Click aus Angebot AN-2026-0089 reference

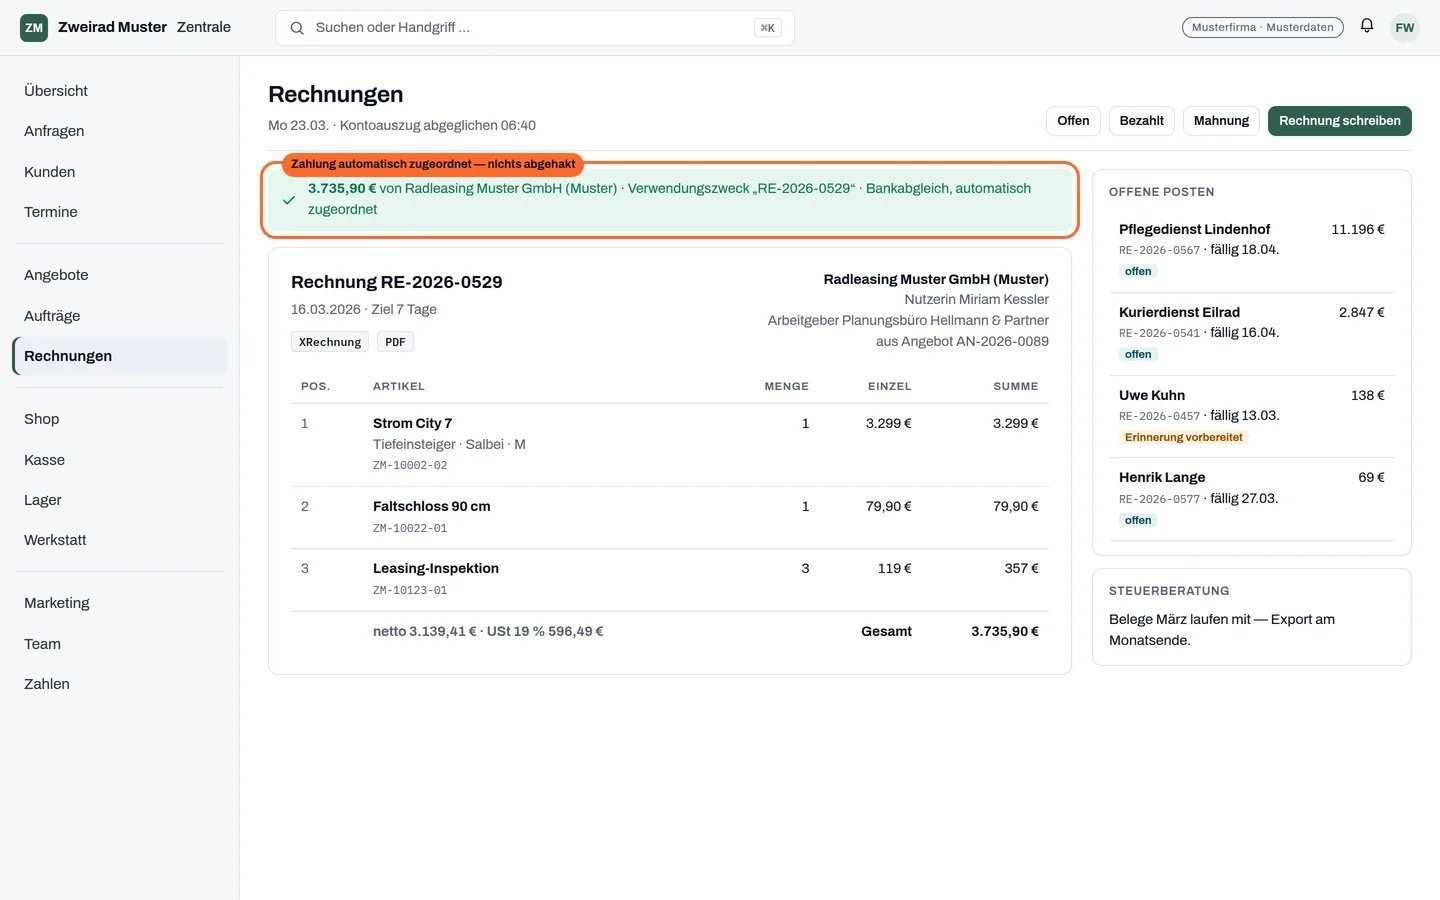[x=962, y=341]
